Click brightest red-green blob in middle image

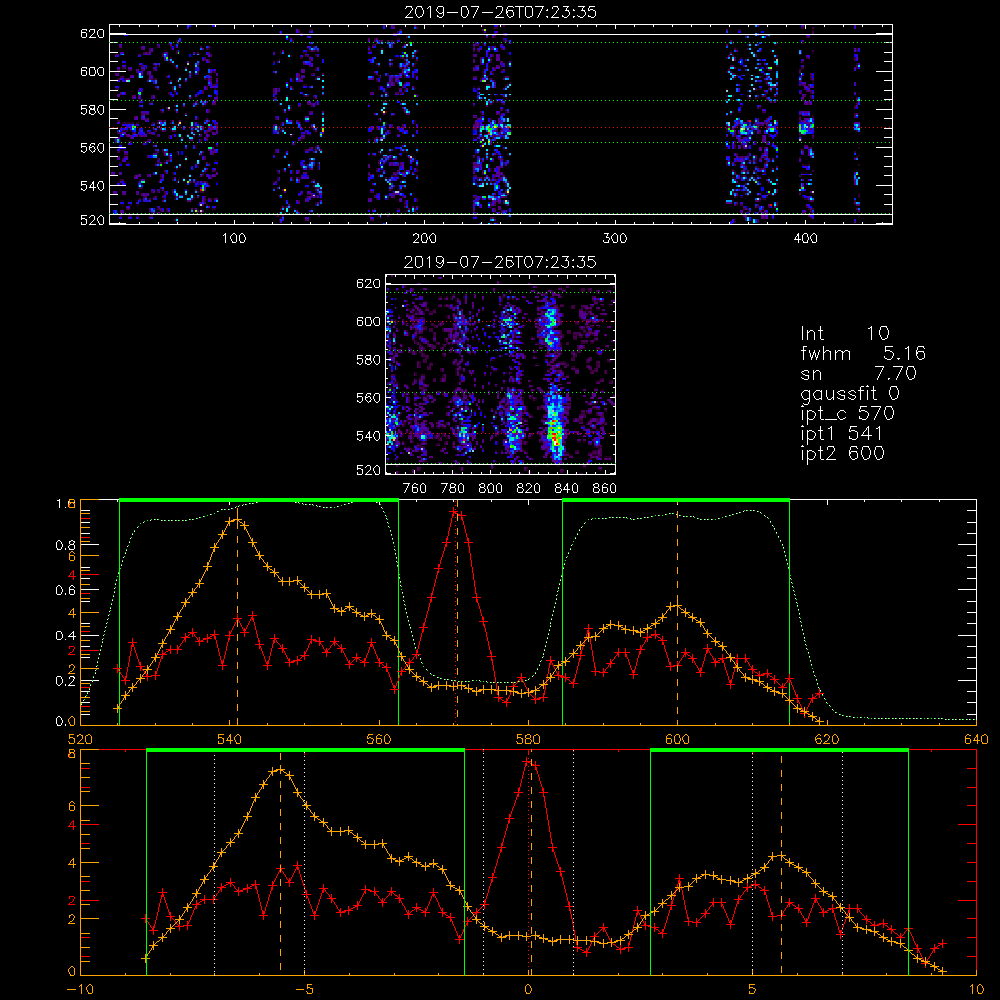pos(555,436)
